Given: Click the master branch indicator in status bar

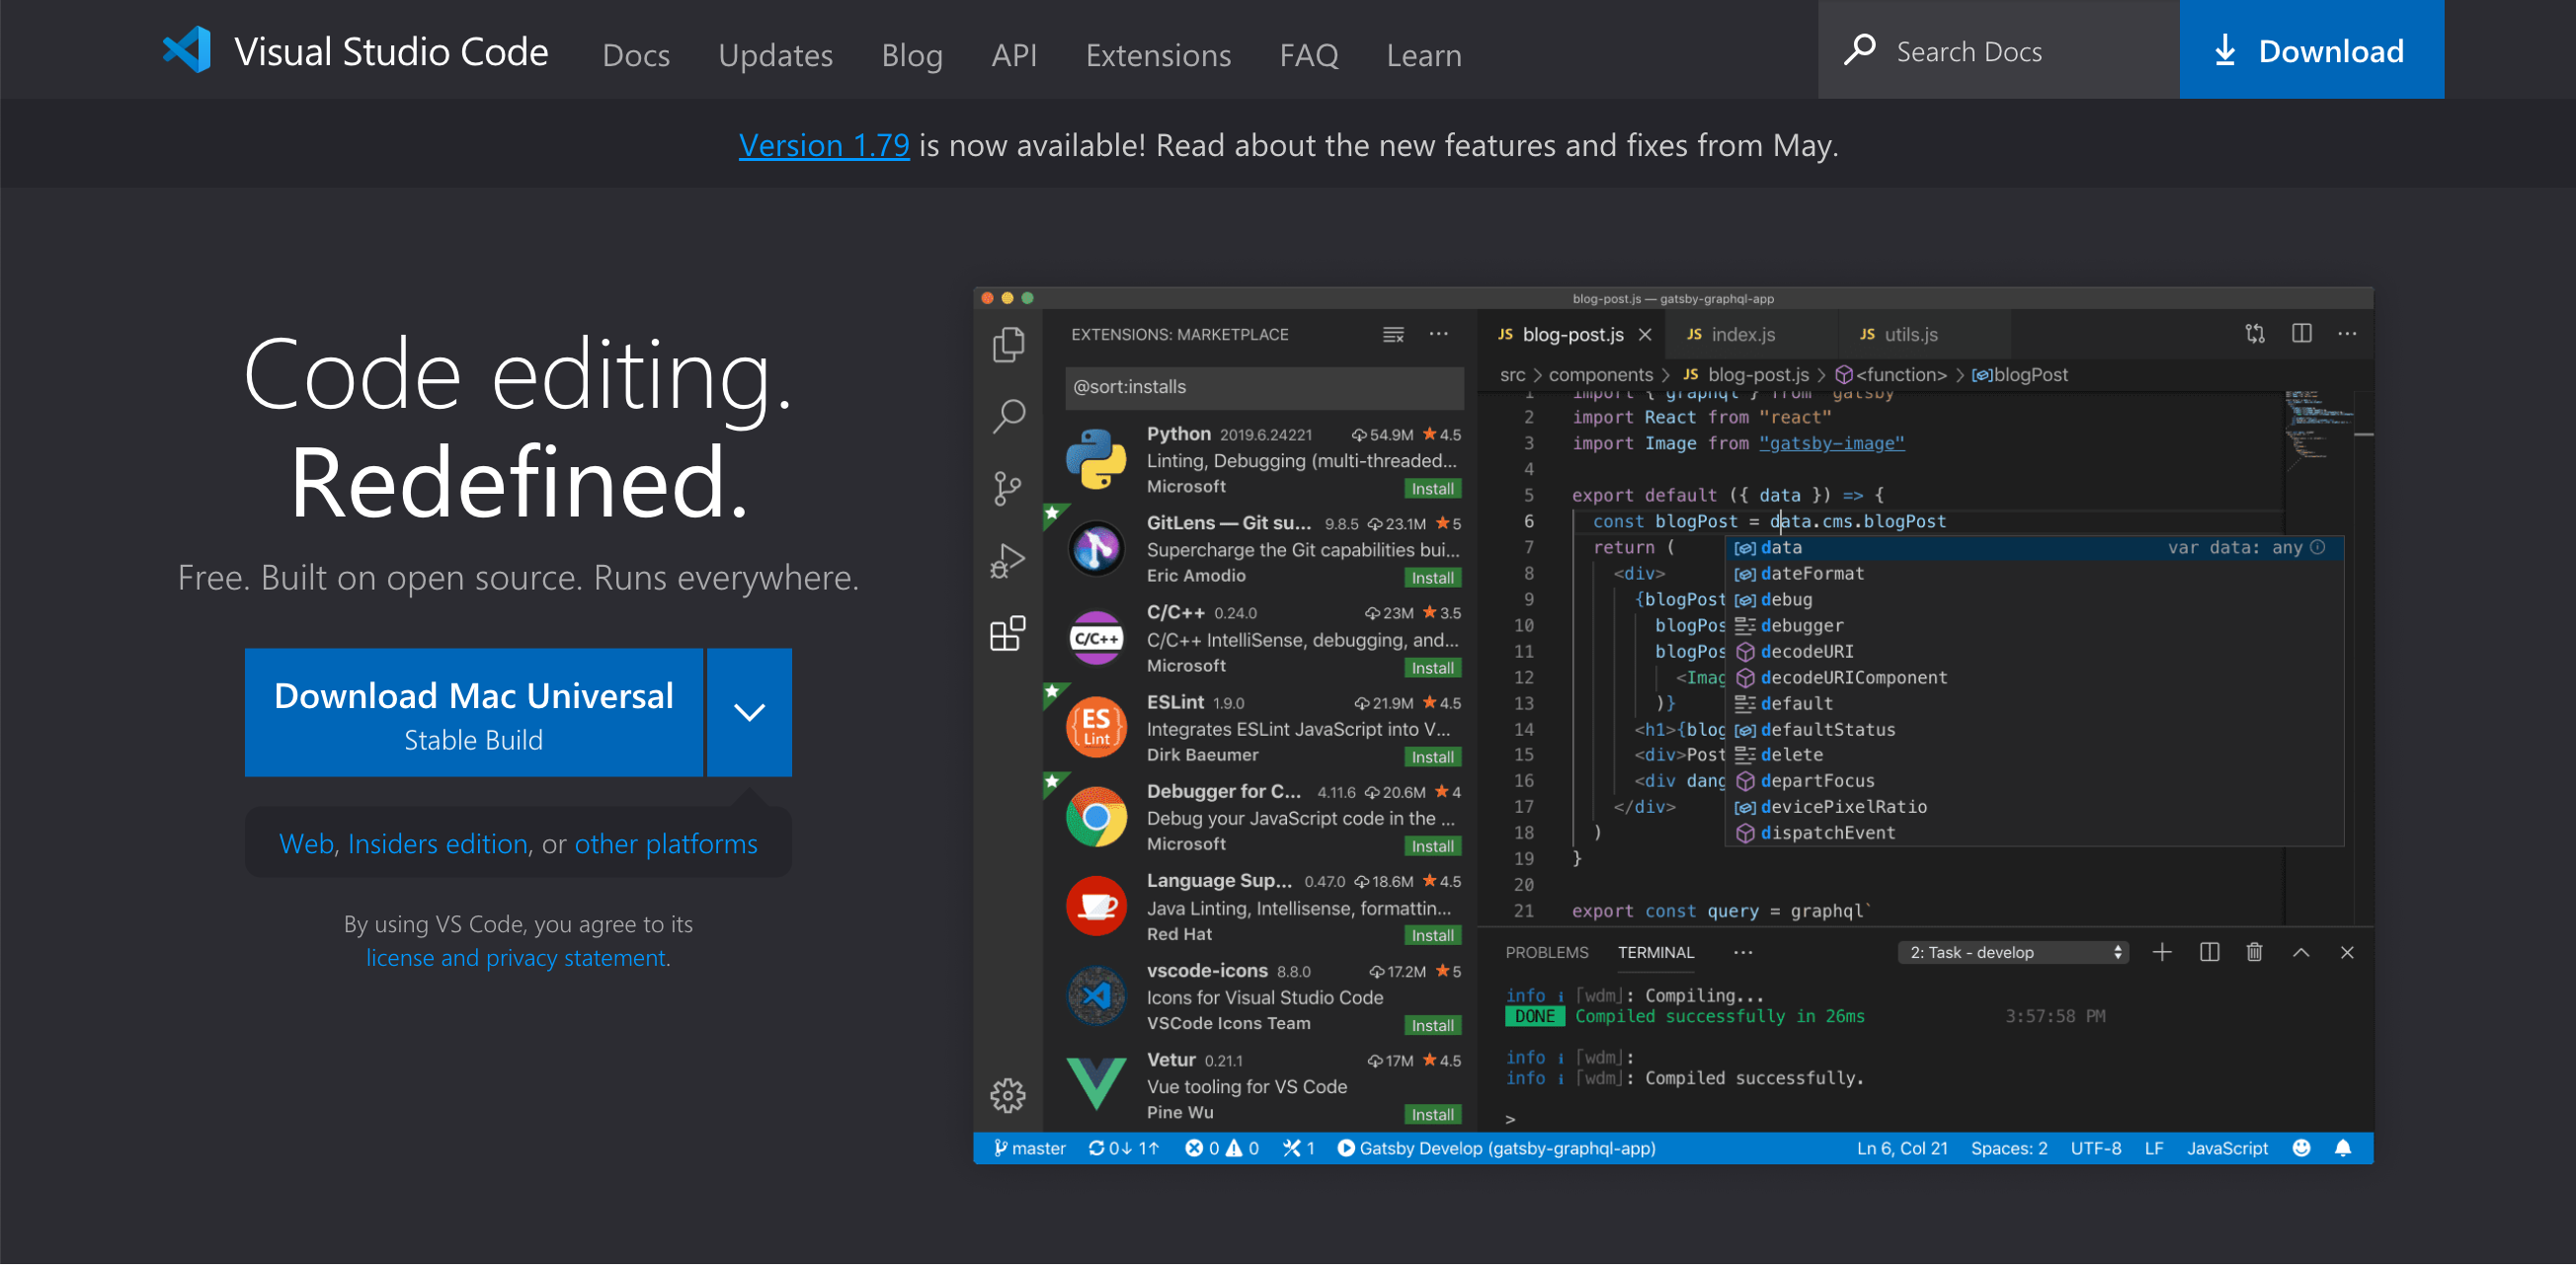Looking at the screenshot, I should pyautogui.click(x=1029, y=1148).
